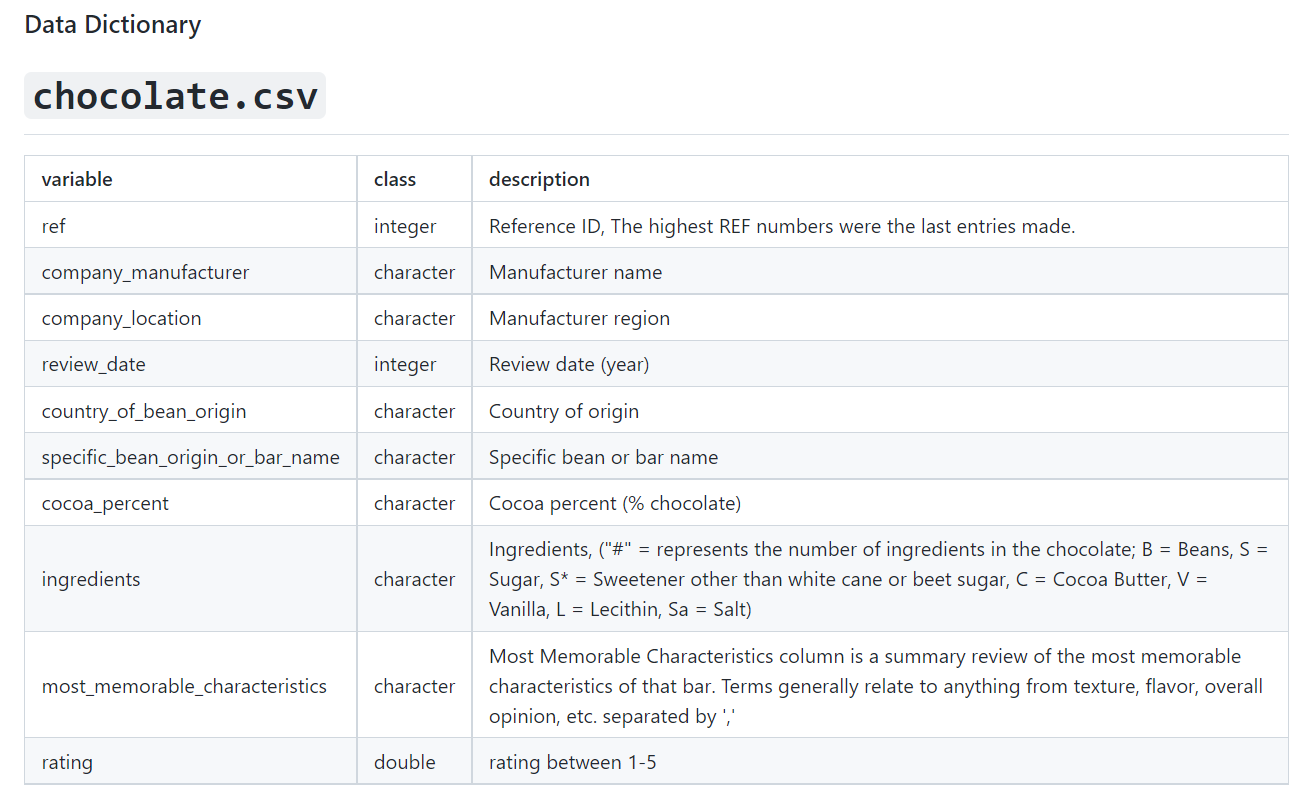
Task: Select the review_date variable name
Action: pyautogui.click(x=93, y=364)
